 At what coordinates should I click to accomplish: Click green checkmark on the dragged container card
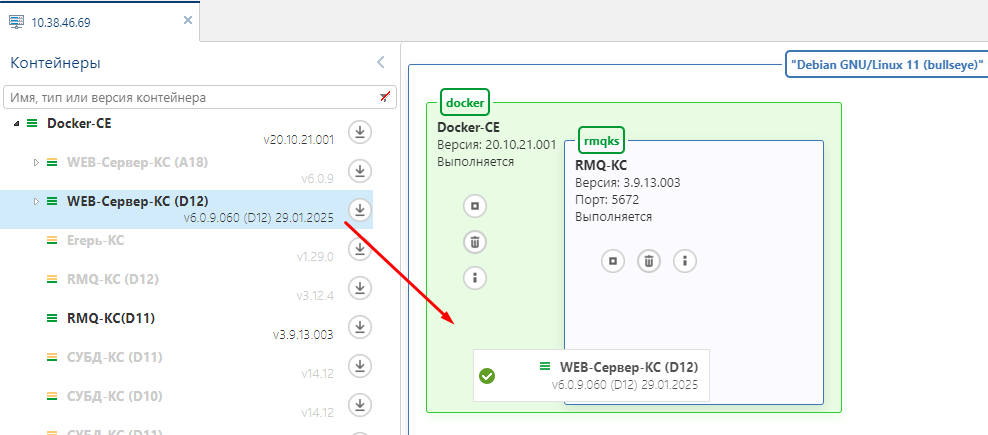point(487,376)
